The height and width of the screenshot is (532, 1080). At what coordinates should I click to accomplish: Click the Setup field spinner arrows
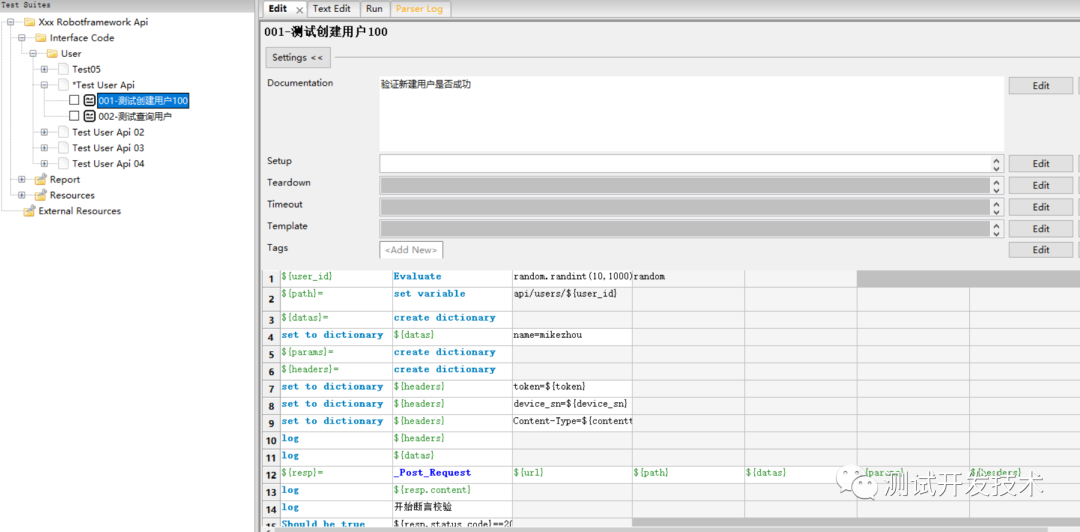point(997,163)
